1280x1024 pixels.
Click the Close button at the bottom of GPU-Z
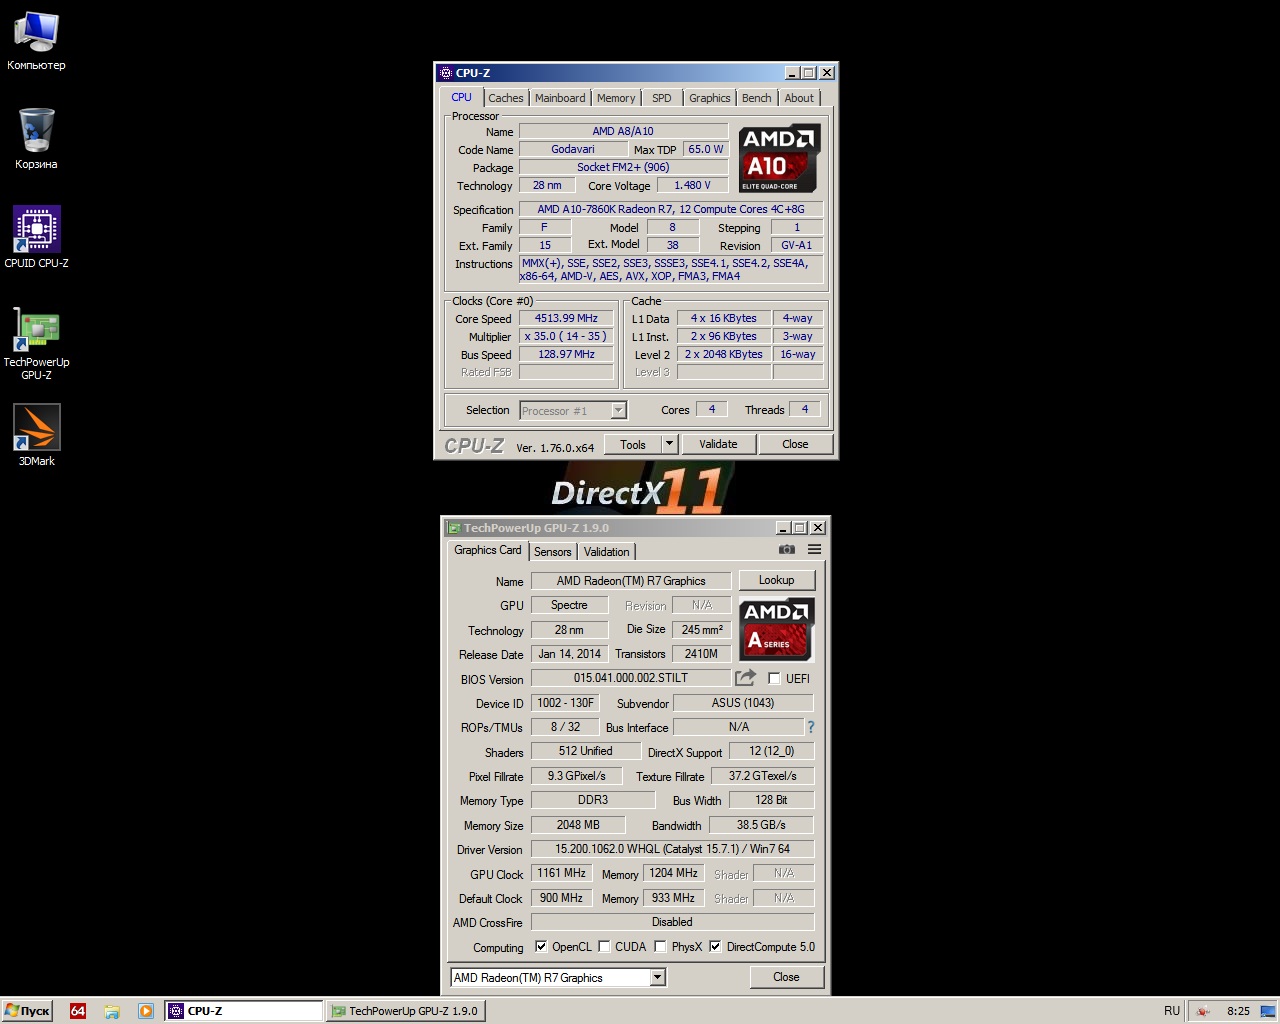point(786,977)
